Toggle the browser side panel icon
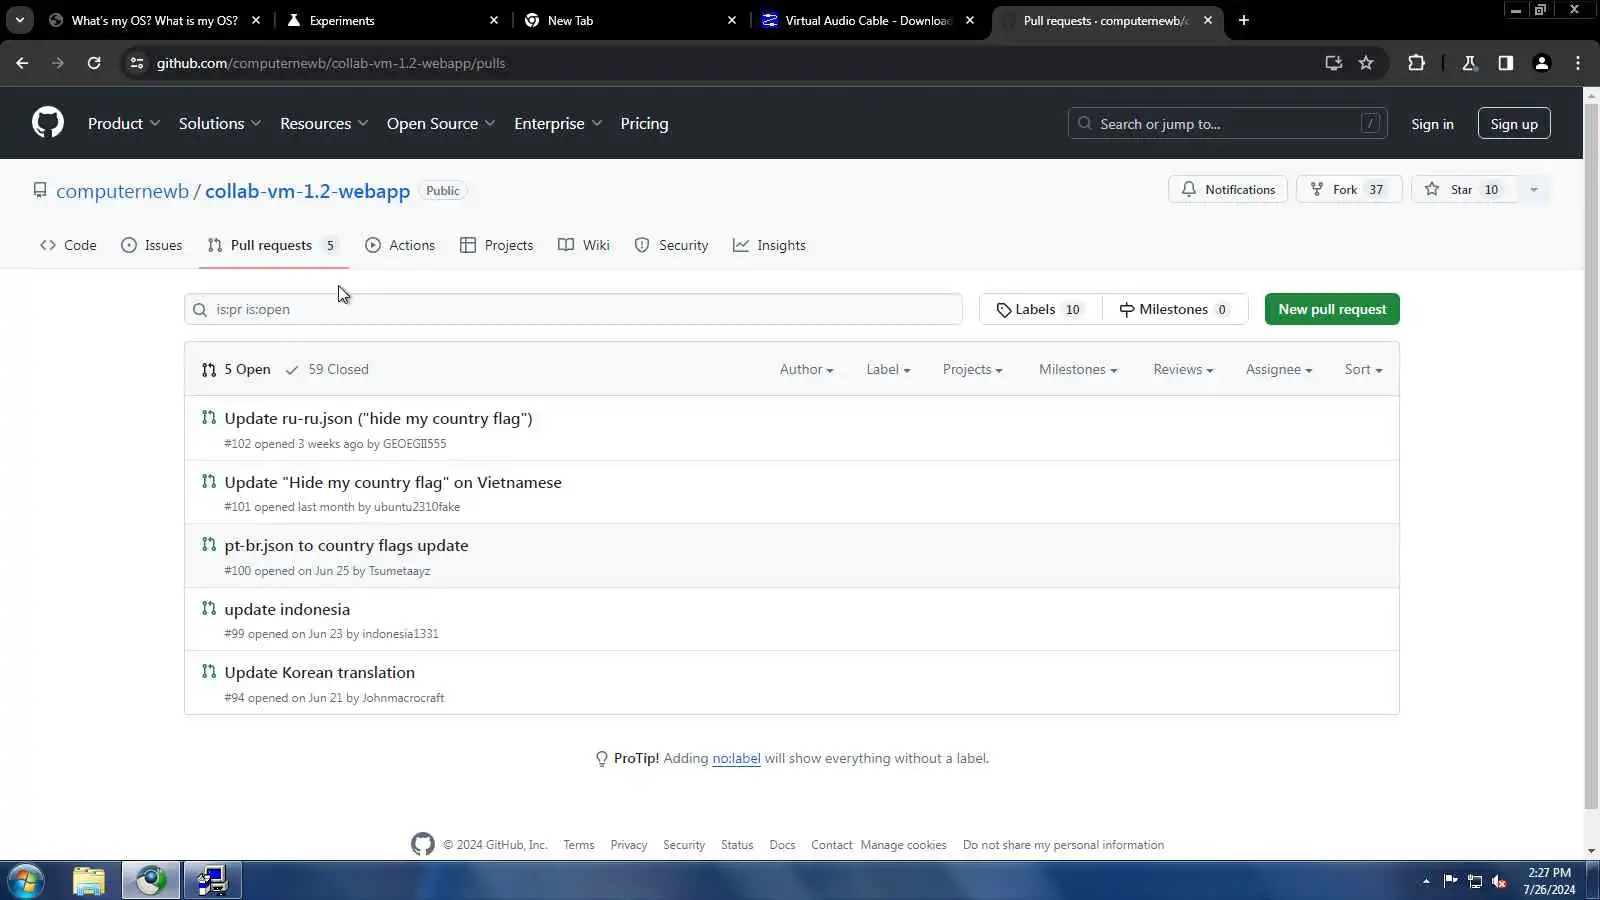This screenshot has width=1600, height=900. click(x=1506, y=63)
